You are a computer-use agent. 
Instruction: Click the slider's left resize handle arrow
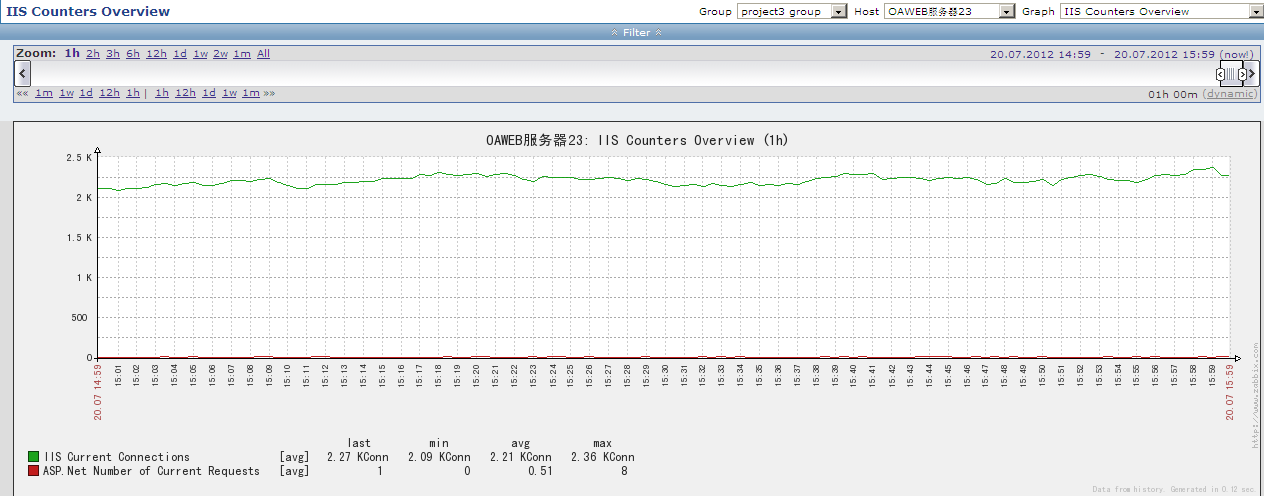point(1221,74)
